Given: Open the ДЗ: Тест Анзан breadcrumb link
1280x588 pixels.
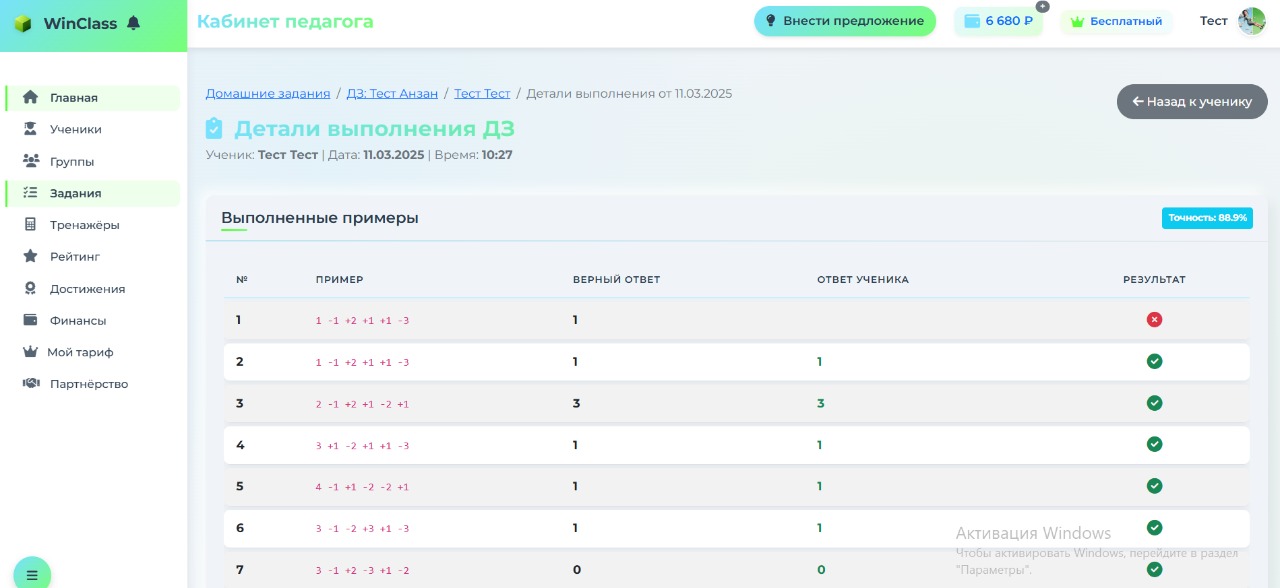Looking at the screenshot, I should pyautogui.click(x=392, y=93).
